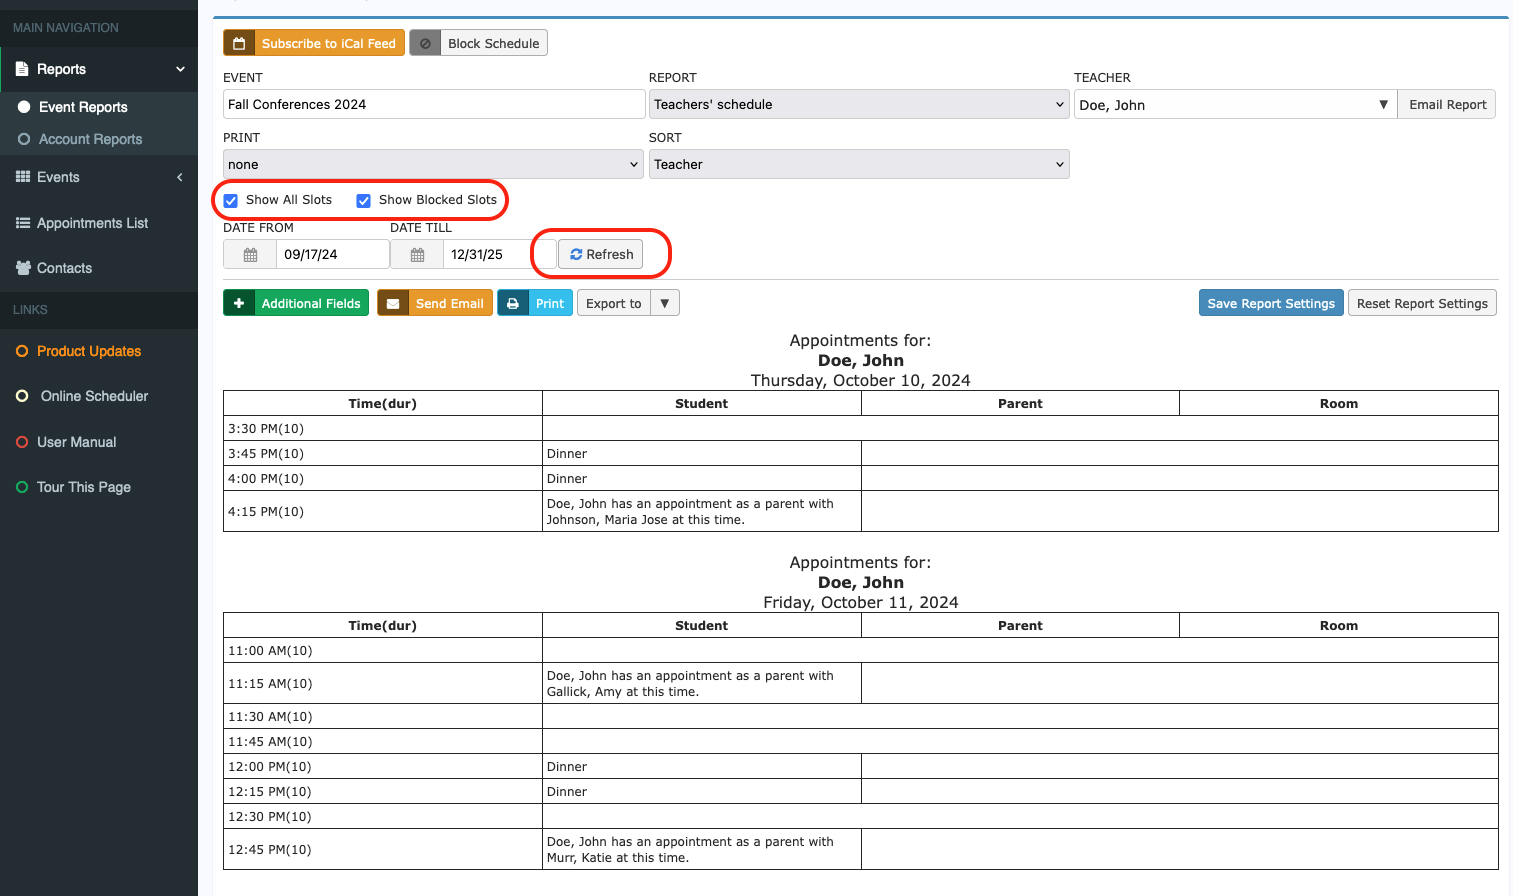This screenshot has height=896, width=1513.
Task: Open the Date Till calendar picker icon
Action: 417,255
